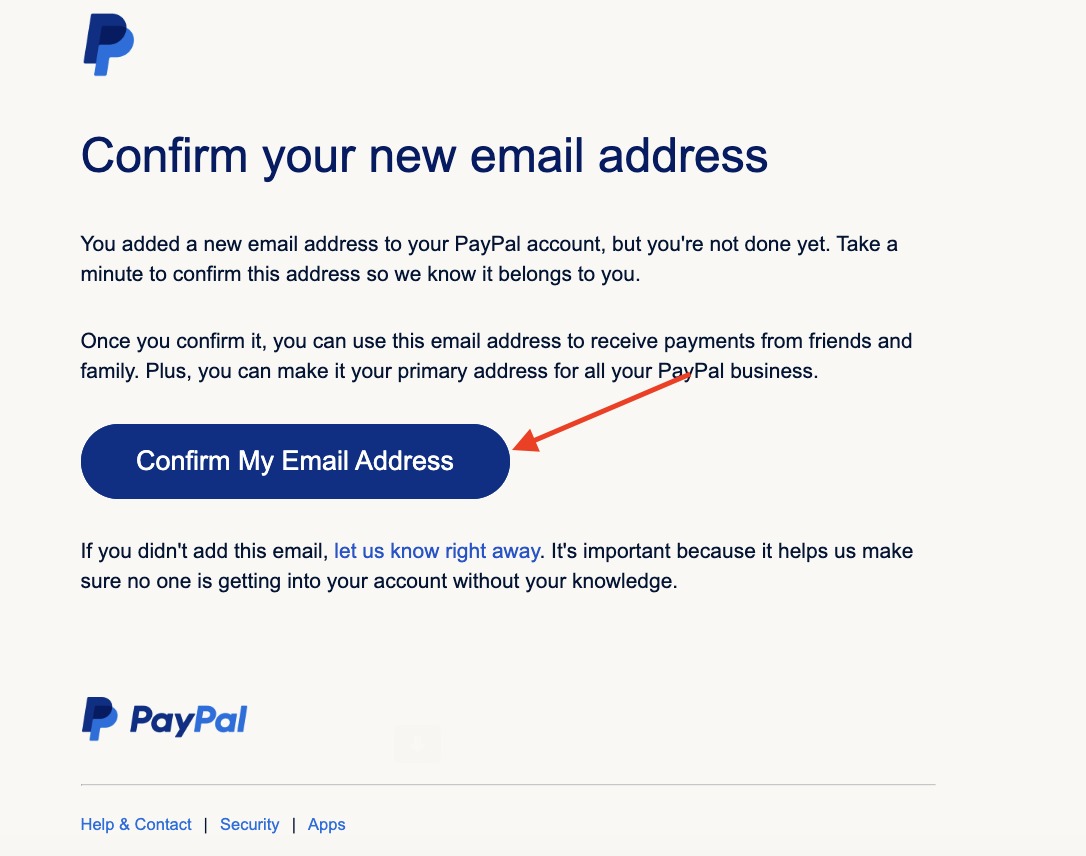Click the 'If you didn't add this email' text
The height and width of the screenshot is (856, 1086).
pos(204,551)
